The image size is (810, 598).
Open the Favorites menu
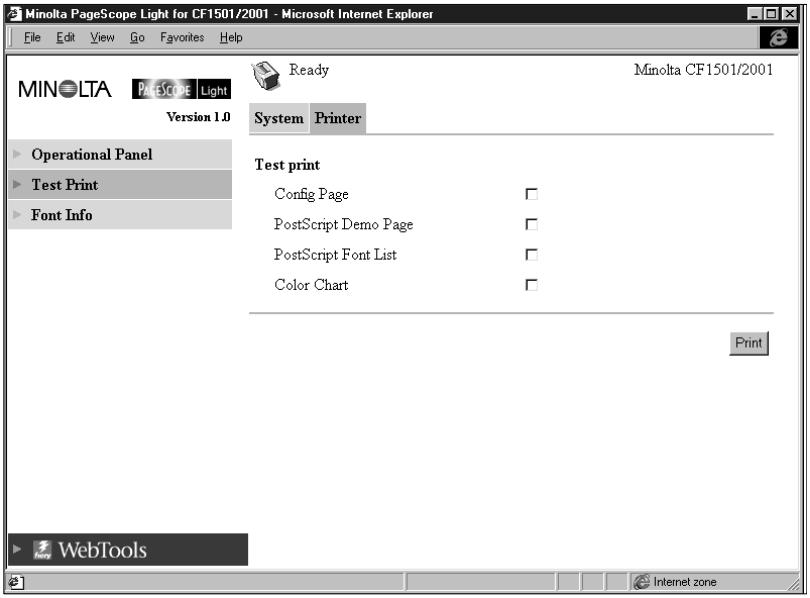(x=182, y=38)
